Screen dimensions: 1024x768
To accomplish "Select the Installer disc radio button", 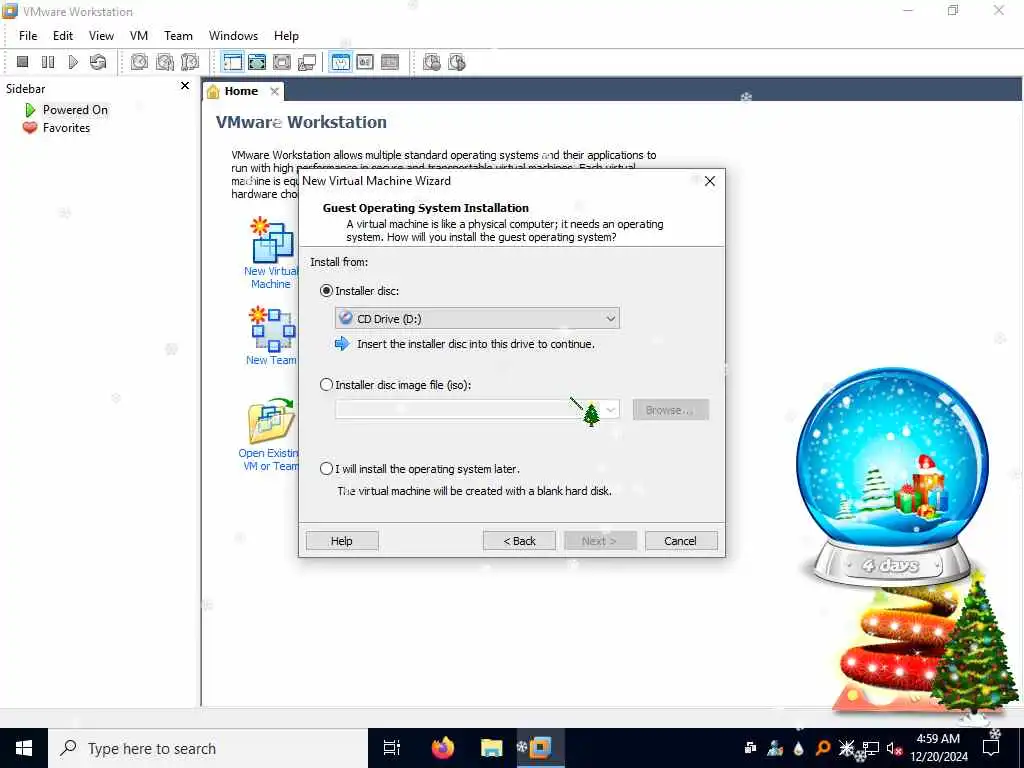I will (327, 291).
